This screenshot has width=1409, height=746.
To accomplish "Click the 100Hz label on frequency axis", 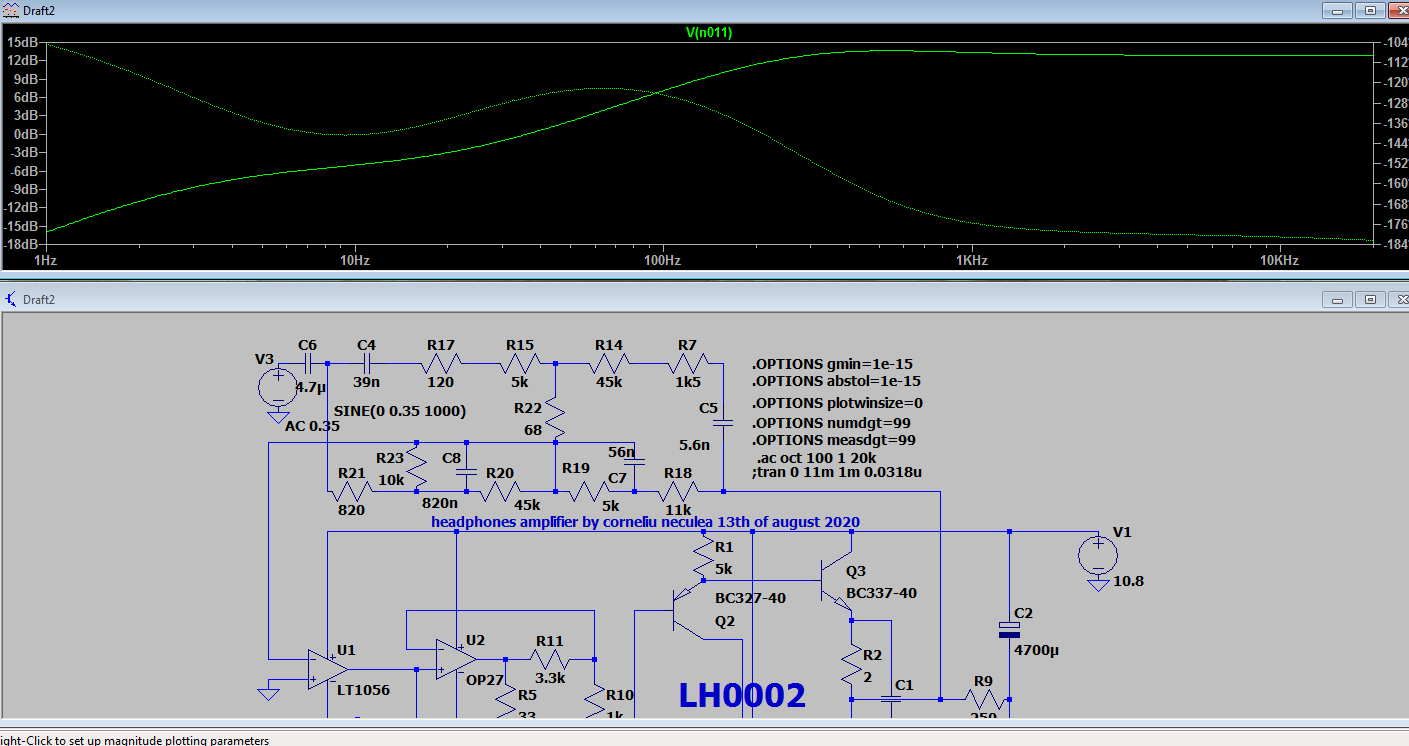I will point(663,260).
